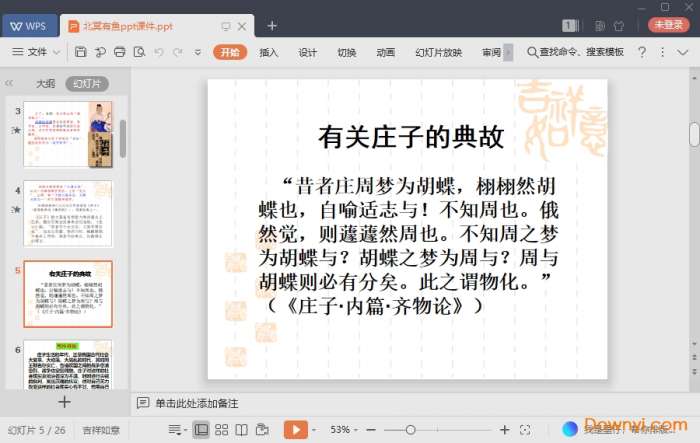Select slide 4 thumbnail

pyautogui.click(x=68, y=213)
